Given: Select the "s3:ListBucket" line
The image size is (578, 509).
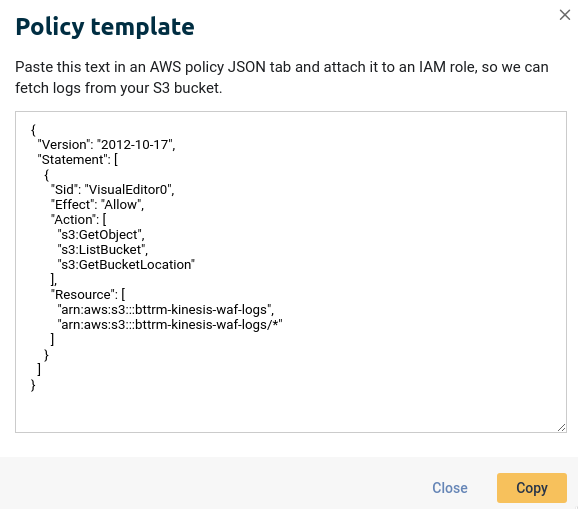Looking at the screenshot, I should [x=102, y=250].
